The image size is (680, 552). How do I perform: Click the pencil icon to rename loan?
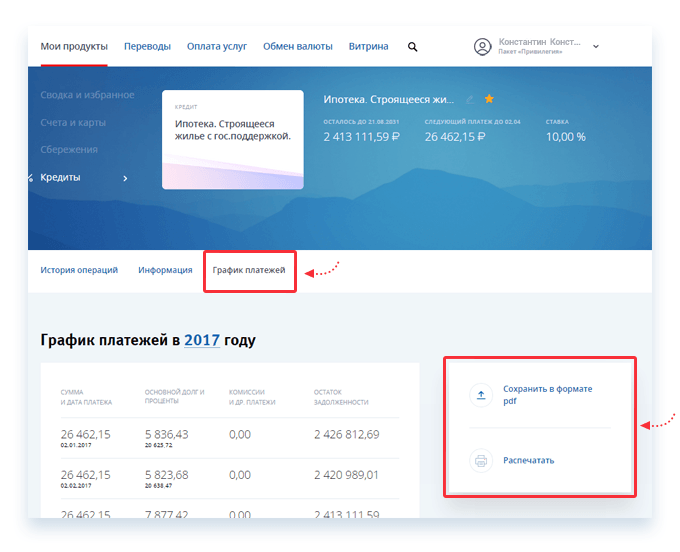(x=469, y=100)
